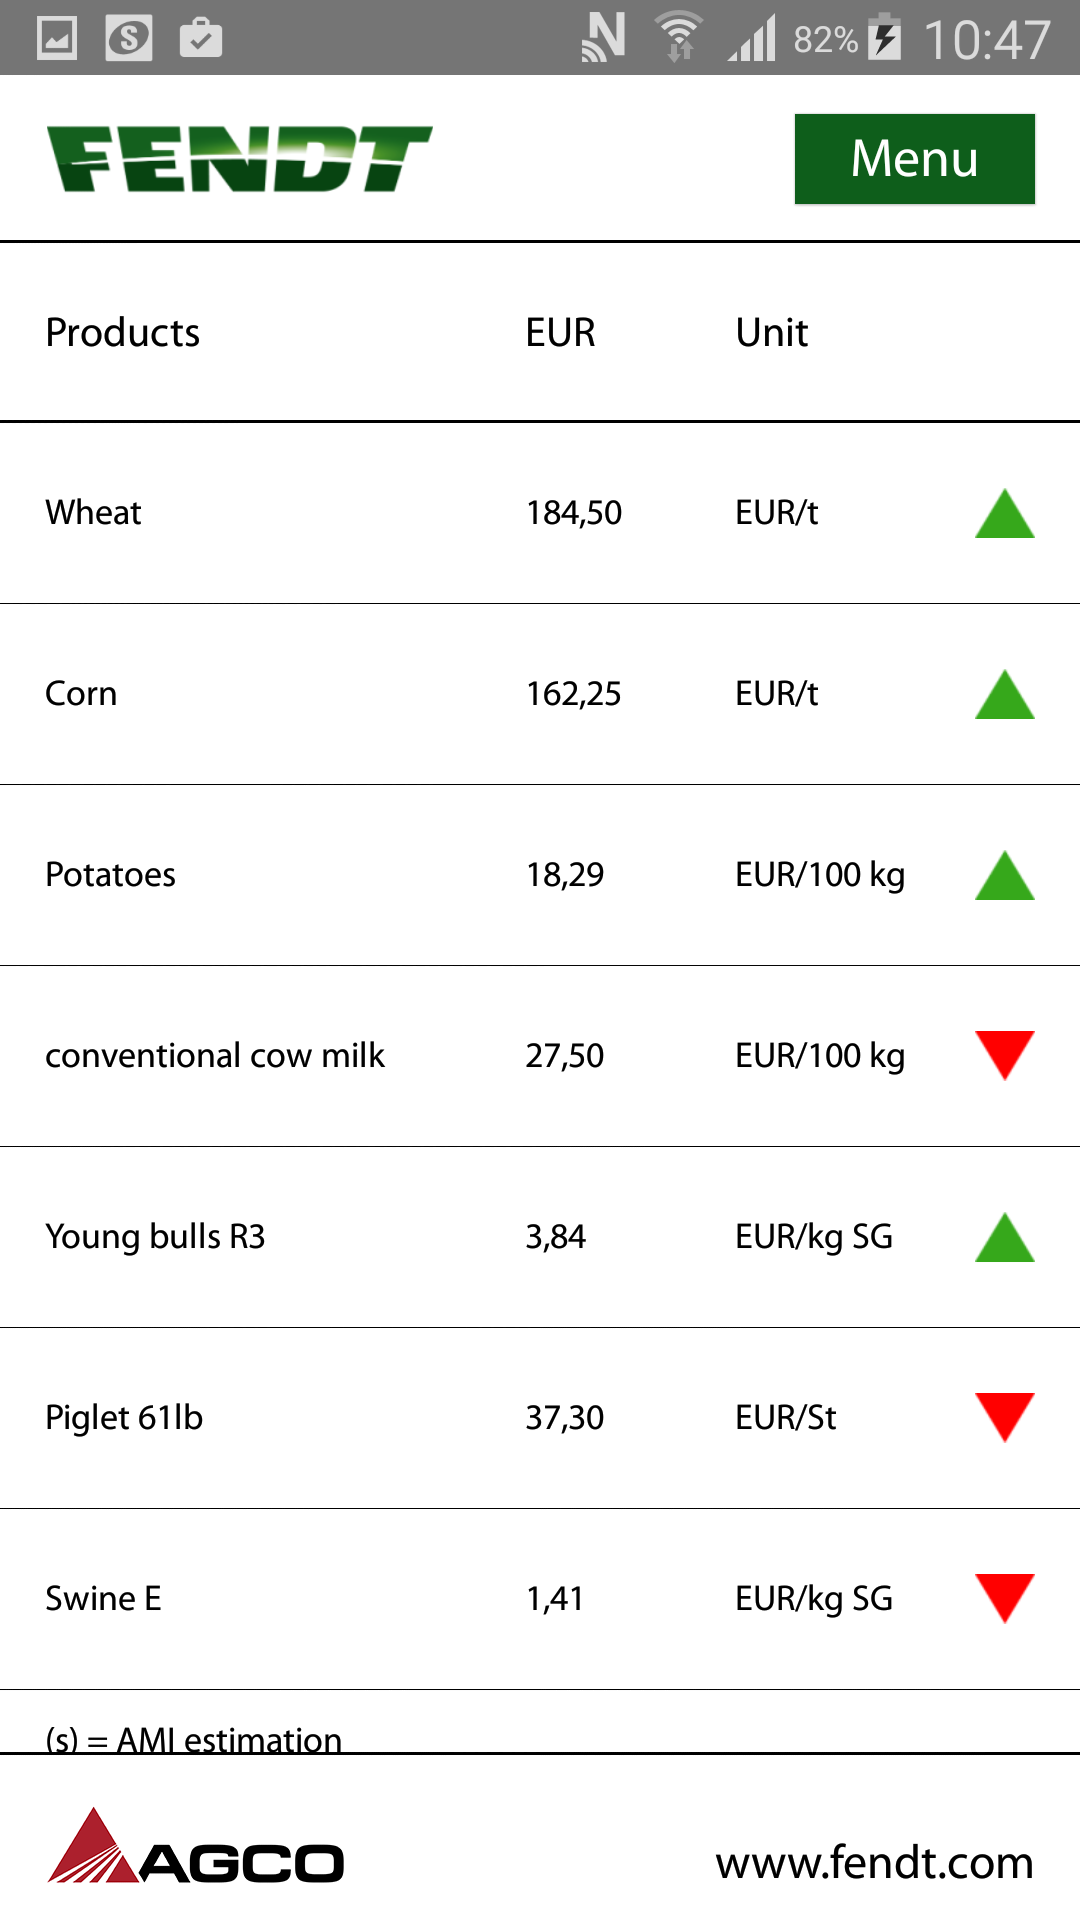Tap the Fendt logo

pos(239,159)
